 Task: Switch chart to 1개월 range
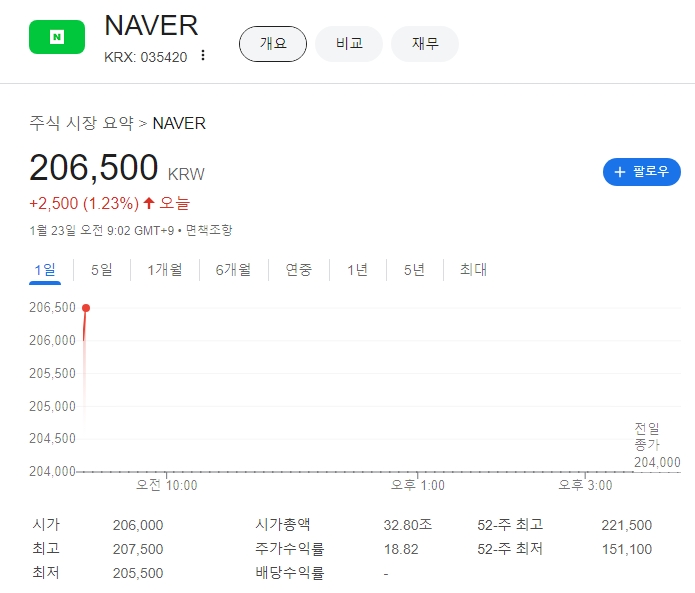coord(164,269)
